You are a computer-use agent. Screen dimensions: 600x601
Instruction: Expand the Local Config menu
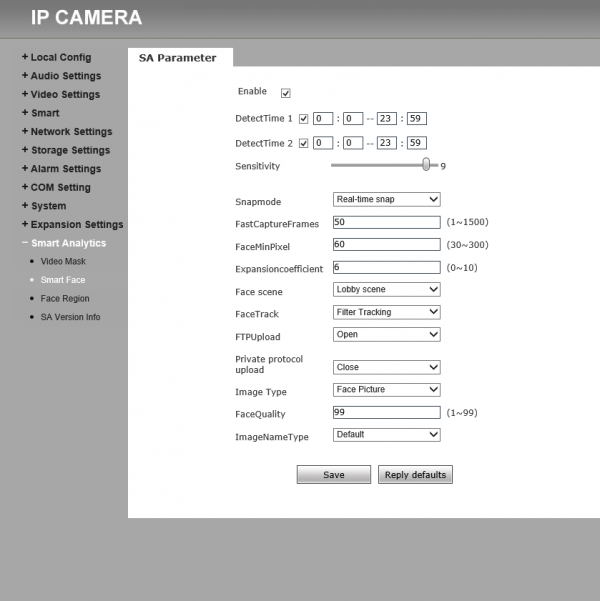click(60, 58)
